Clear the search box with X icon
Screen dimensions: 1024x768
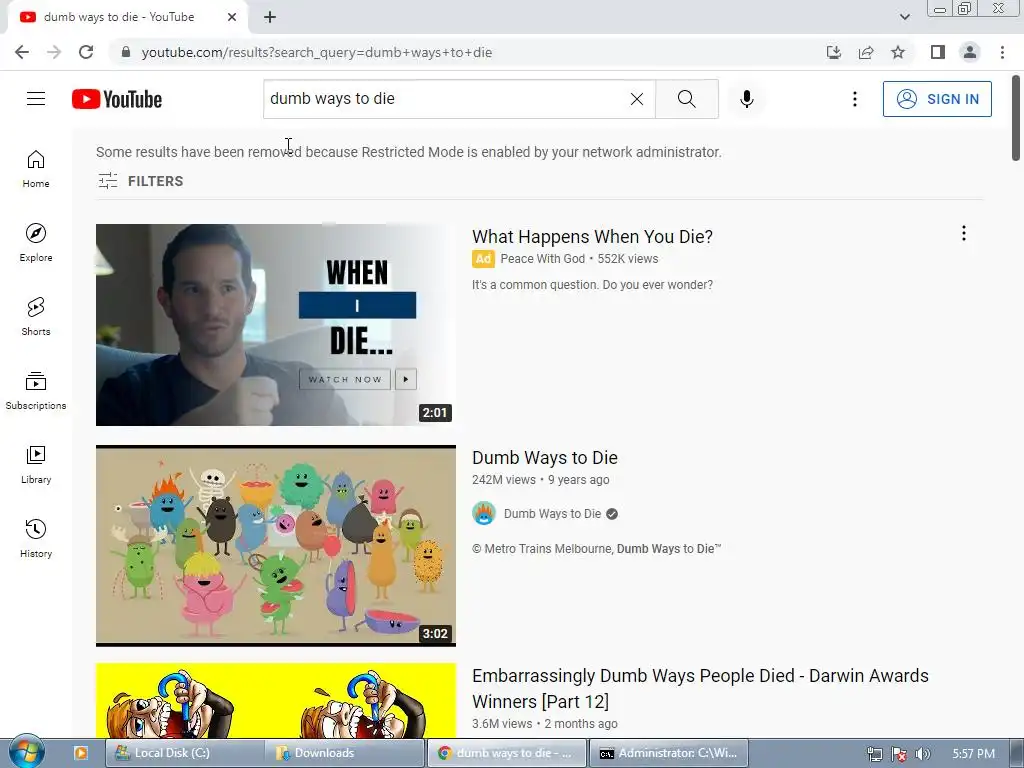[637, 99]
